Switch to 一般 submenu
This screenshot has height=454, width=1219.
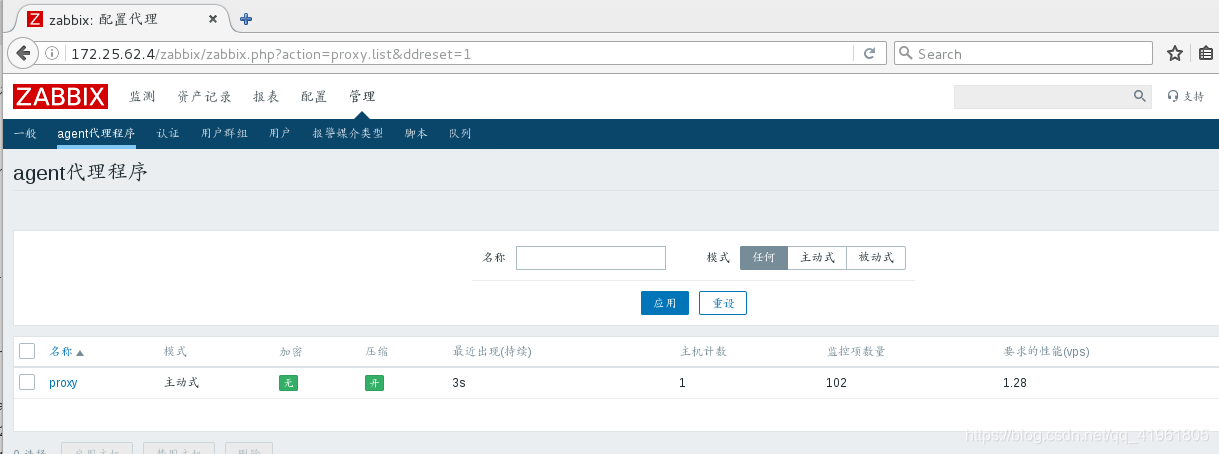pyautogui.click(x=25, y=133)
